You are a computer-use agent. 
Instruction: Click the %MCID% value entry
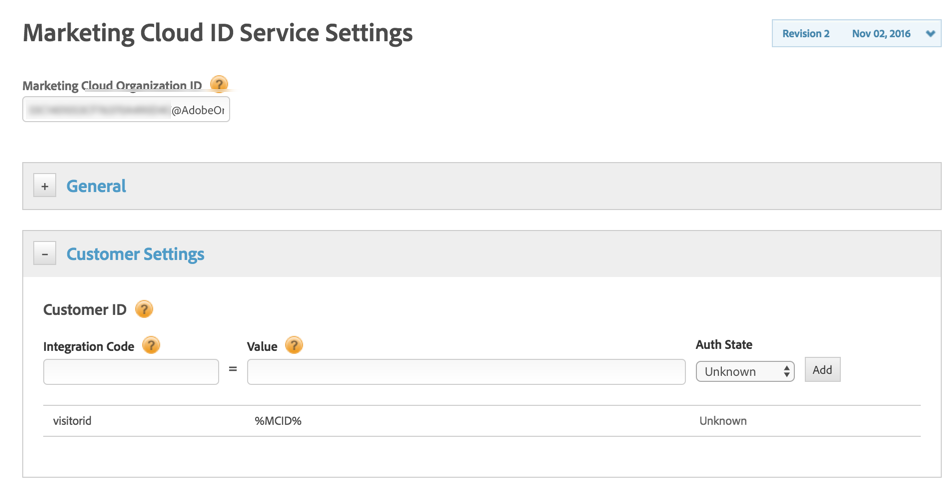click(278, 421)
